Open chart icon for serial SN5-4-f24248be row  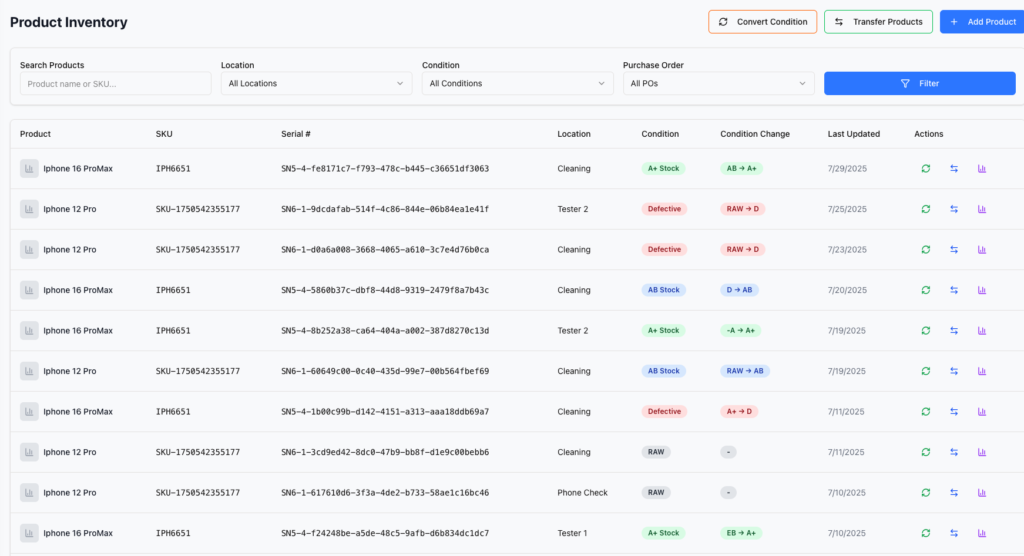[982, 533]
